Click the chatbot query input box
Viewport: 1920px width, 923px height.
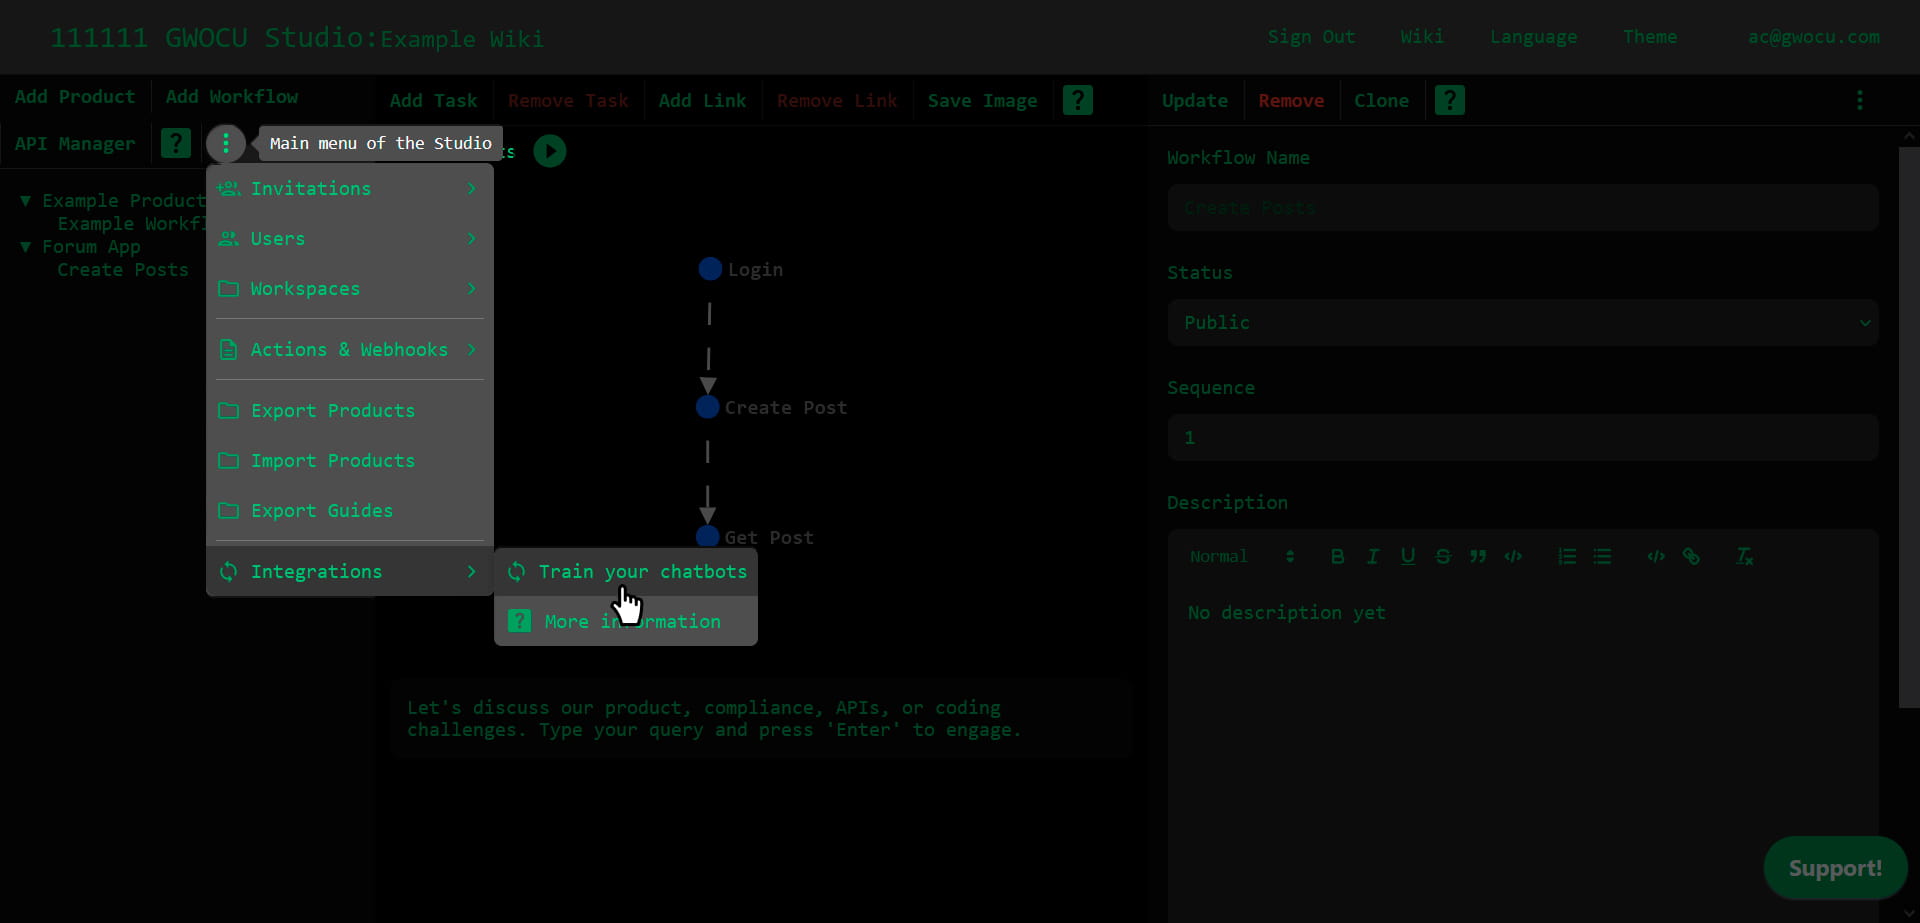click(761, 719)
